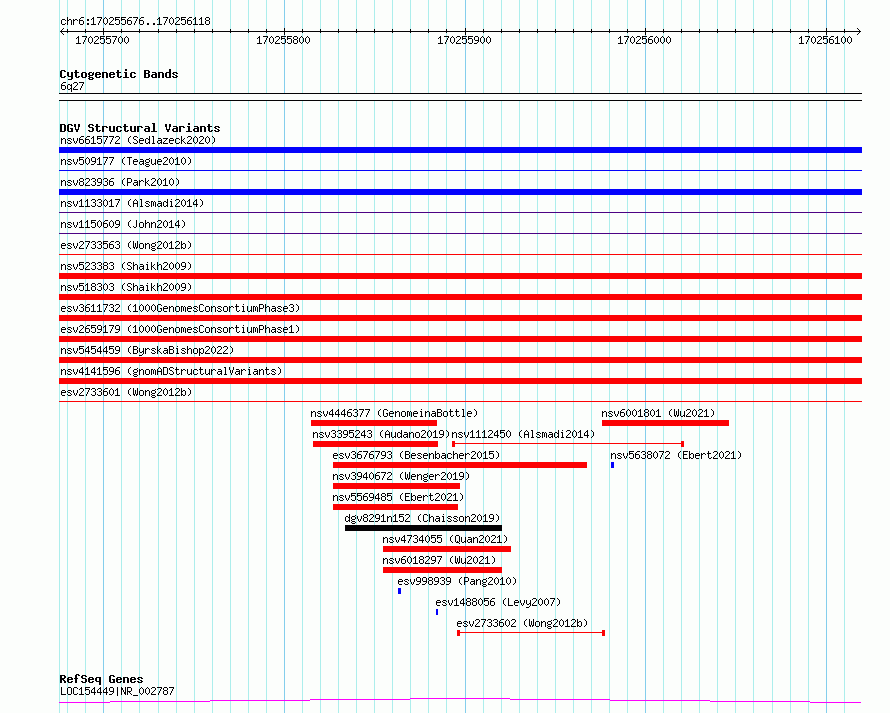The height and width of the screenshot is (713, 890).
Task: Click nsv5638072 (Ebert2021) label
Action: (676, 455)
